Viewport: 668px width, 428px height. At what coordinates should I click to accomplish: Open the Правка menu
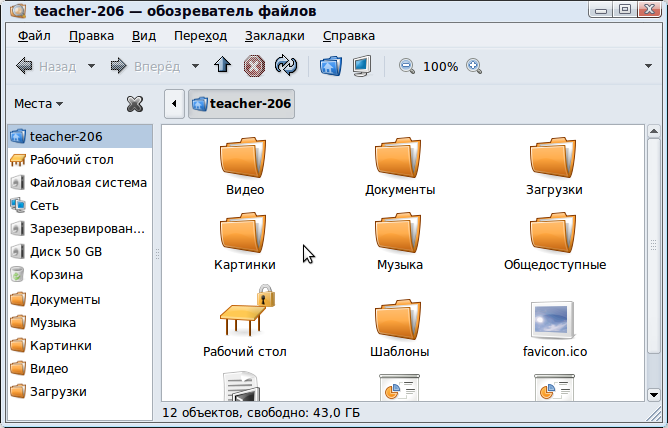click(x=91, y=36)
